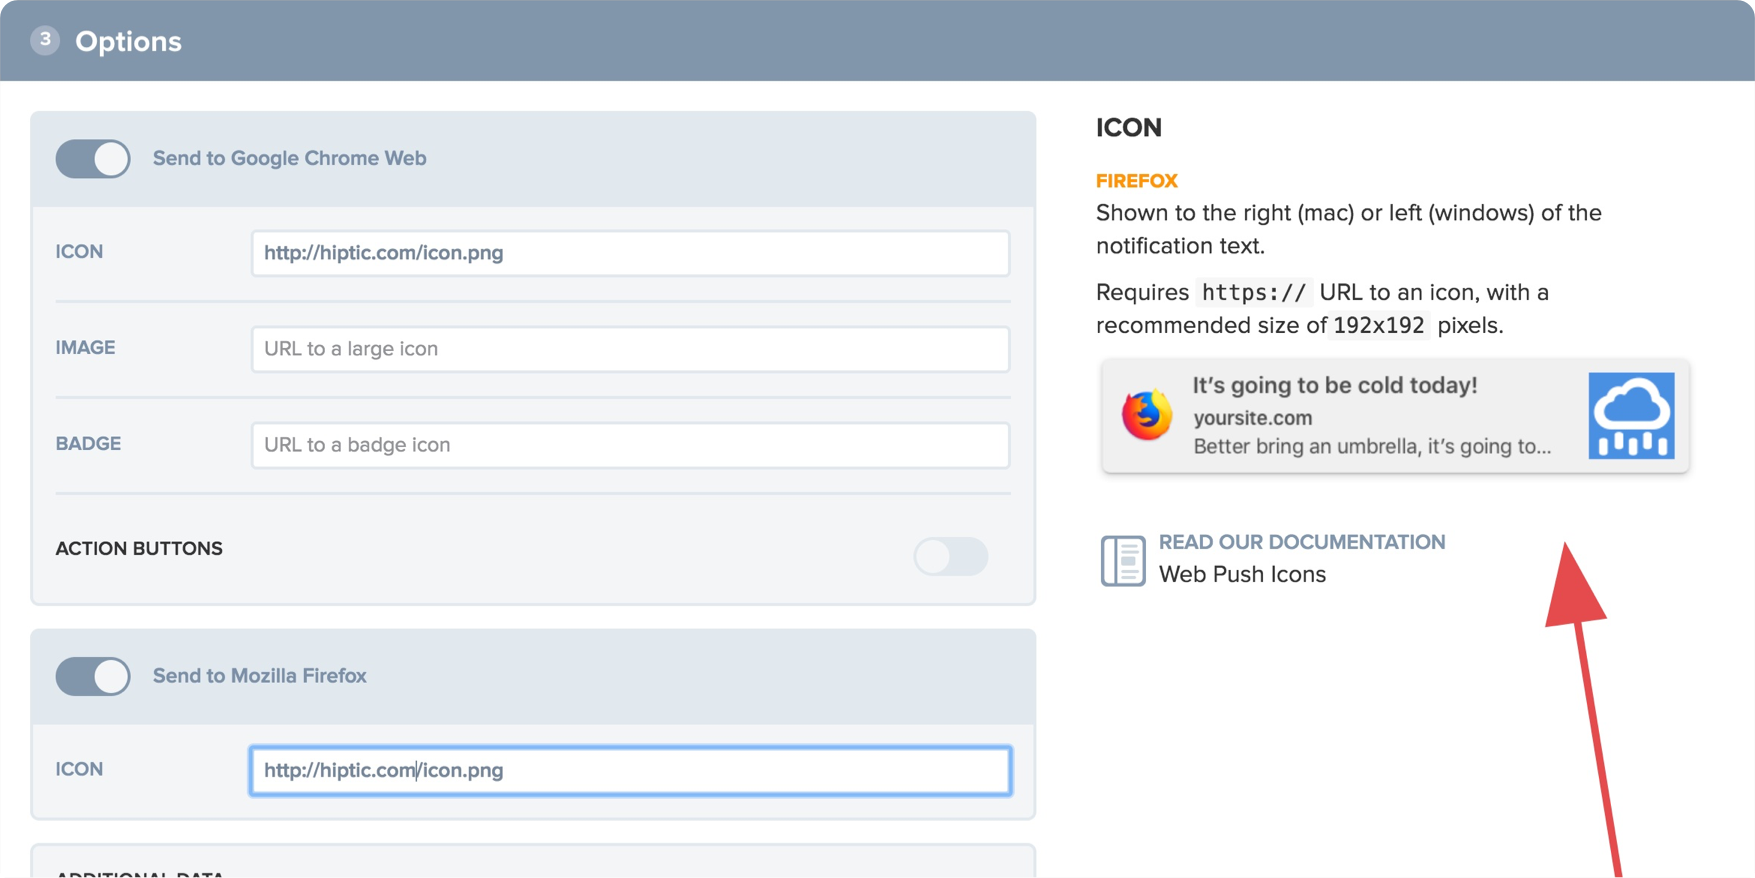Click the 192x192 recommended size code text
This screenshot has width=1755, height=878.
pos(1379,326)
